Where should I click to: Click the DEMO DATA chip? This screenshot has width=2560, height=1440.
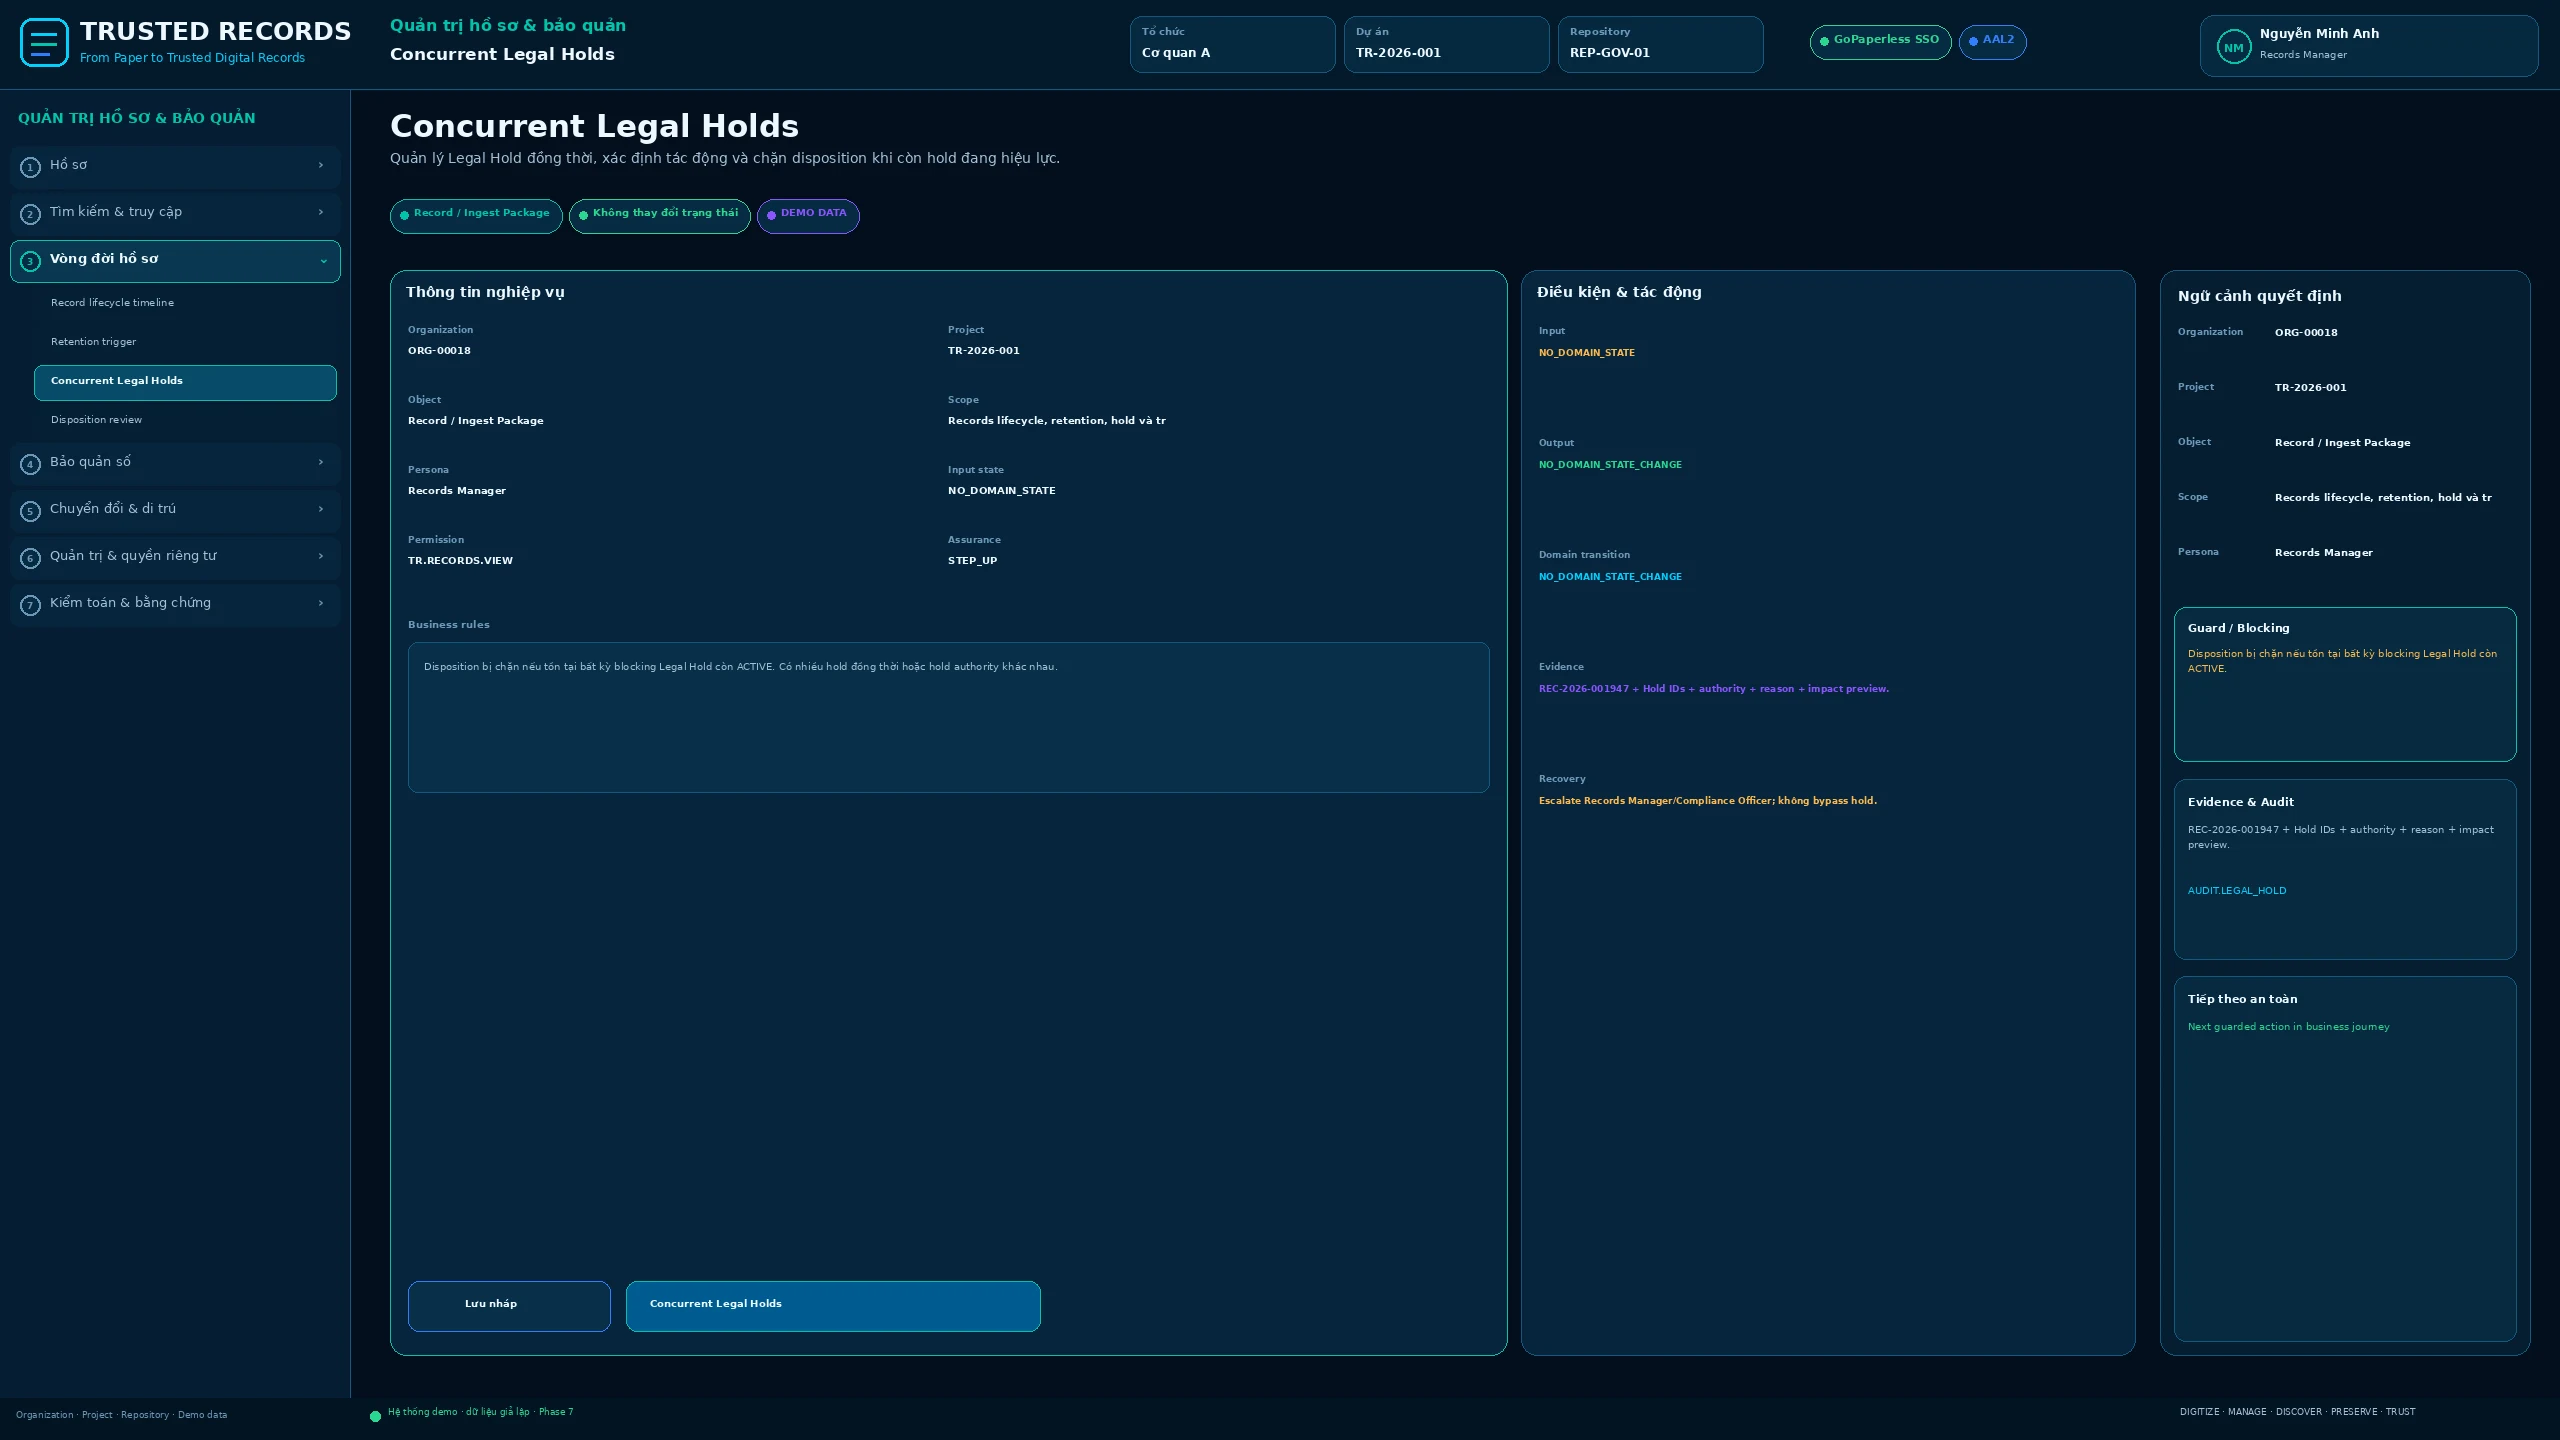[x=808, y=216]
